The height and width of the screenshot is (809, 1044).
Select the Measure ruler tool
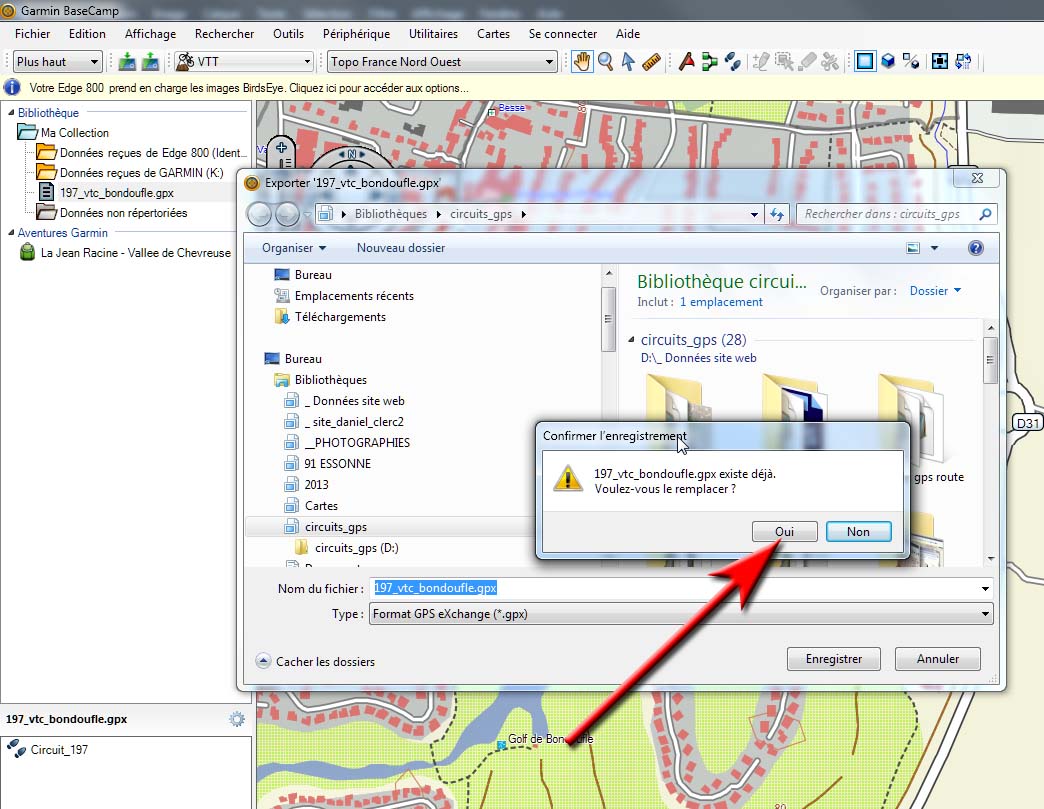coord(651,62)
